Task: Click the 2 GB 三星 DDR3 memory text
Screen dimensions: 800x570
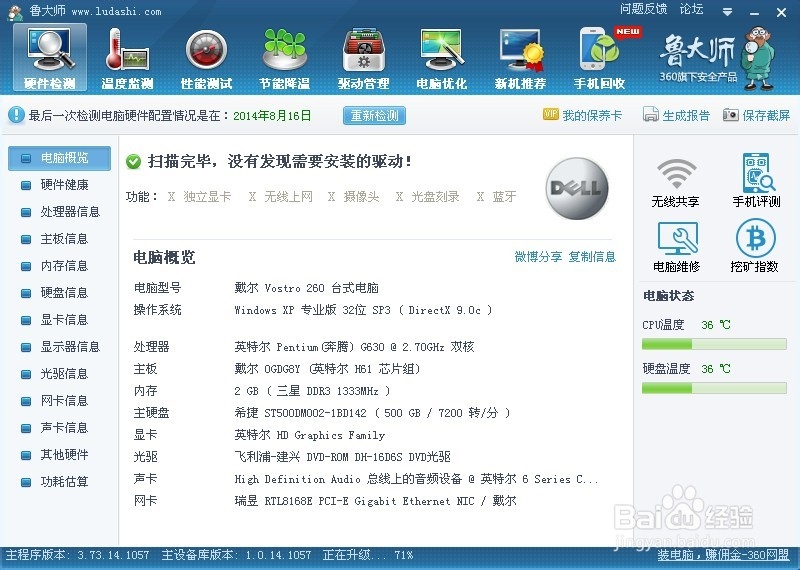Action: pyautogui.click(x=312, y=391)
